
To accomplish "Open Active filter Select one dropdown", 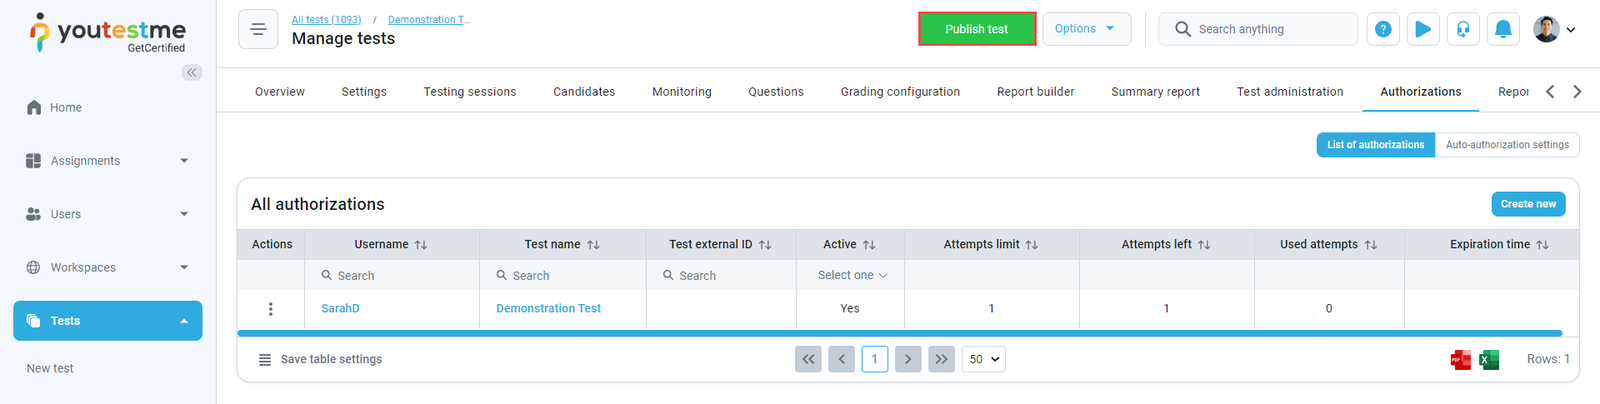I will [x=852, y=275].
